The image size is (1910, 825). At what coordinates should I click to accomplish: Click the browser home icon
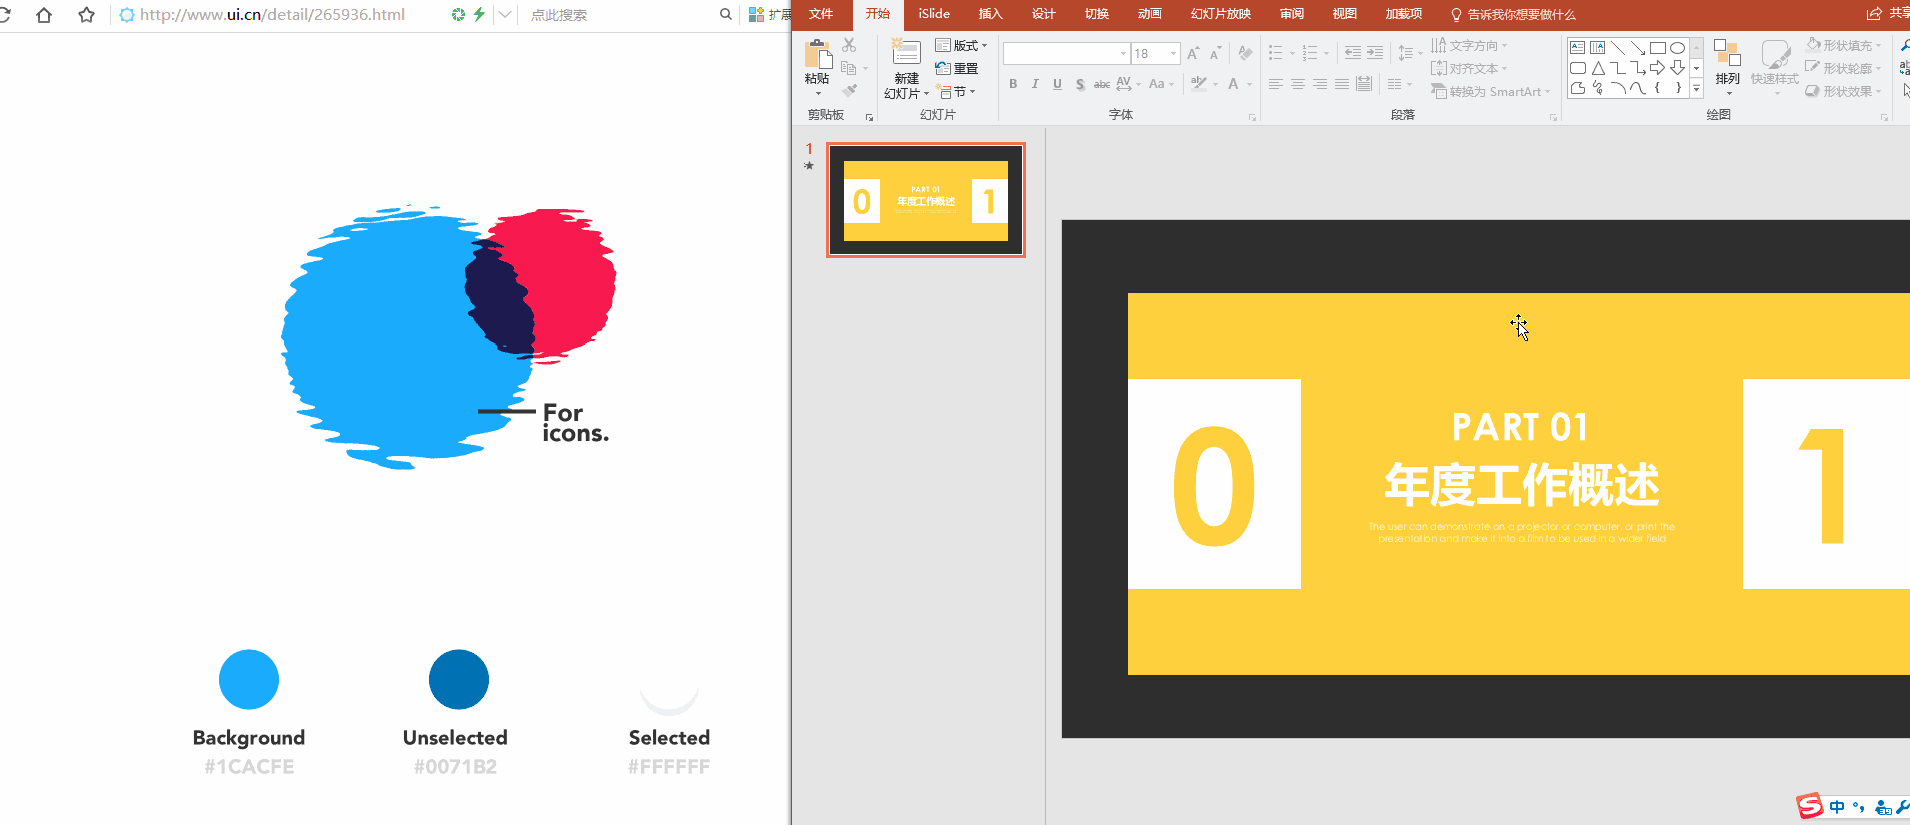click(44, 15)
